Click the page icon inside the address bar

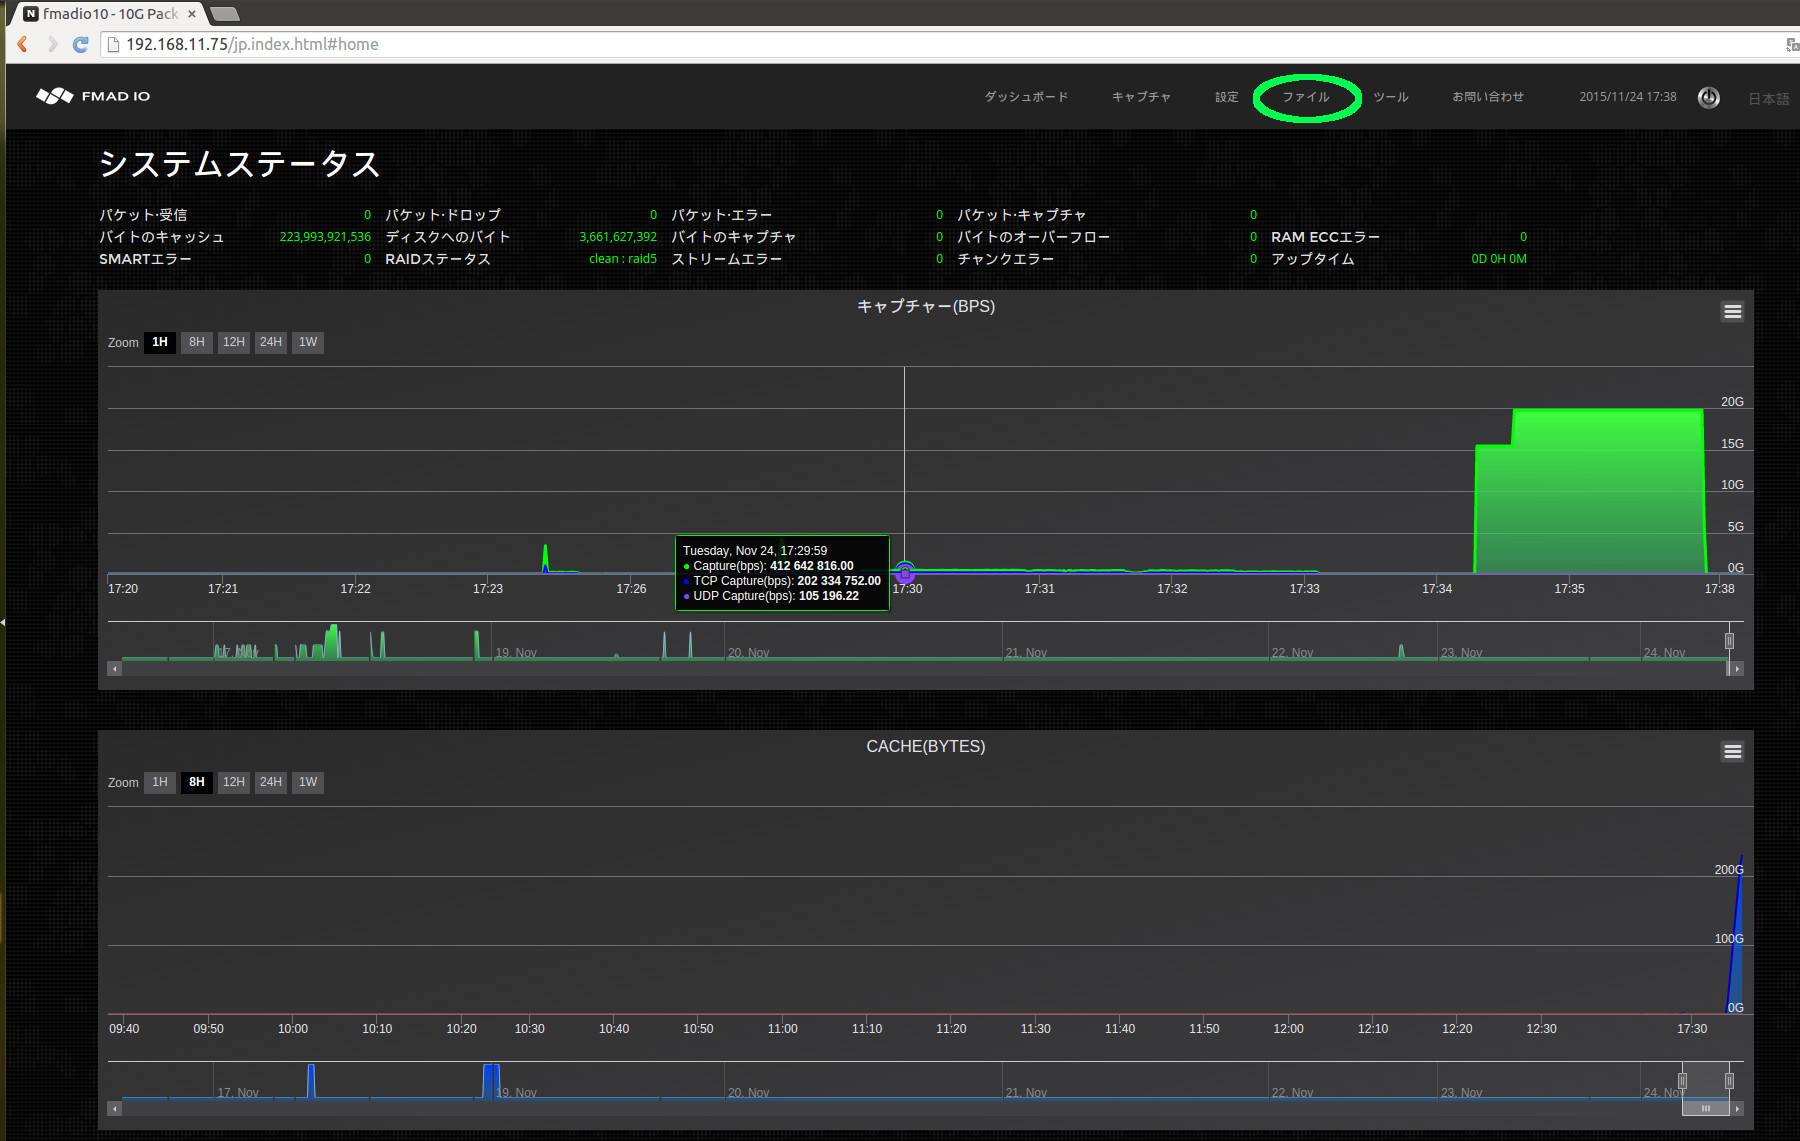112,44
